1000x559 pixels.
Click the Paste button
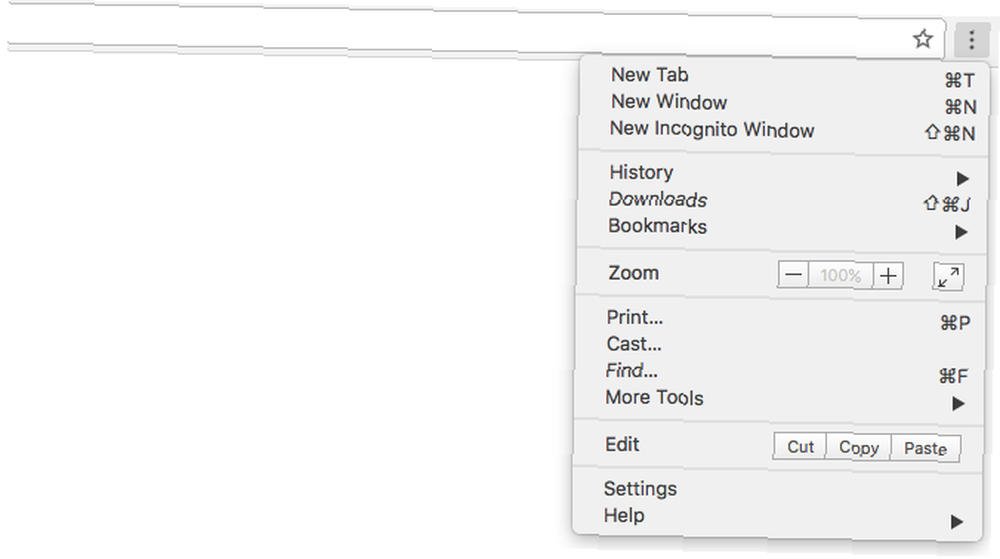925,449
